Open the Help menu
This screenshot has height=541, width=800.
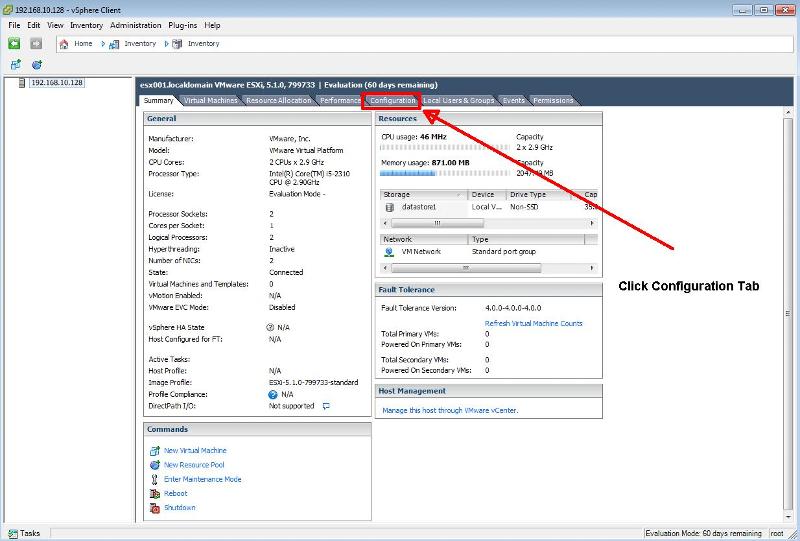click(x=212, y=25)
